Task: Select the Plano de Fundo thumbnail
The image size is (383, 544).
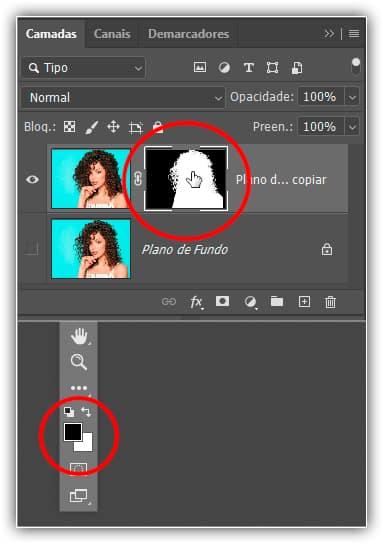Action: click(91, 249)
